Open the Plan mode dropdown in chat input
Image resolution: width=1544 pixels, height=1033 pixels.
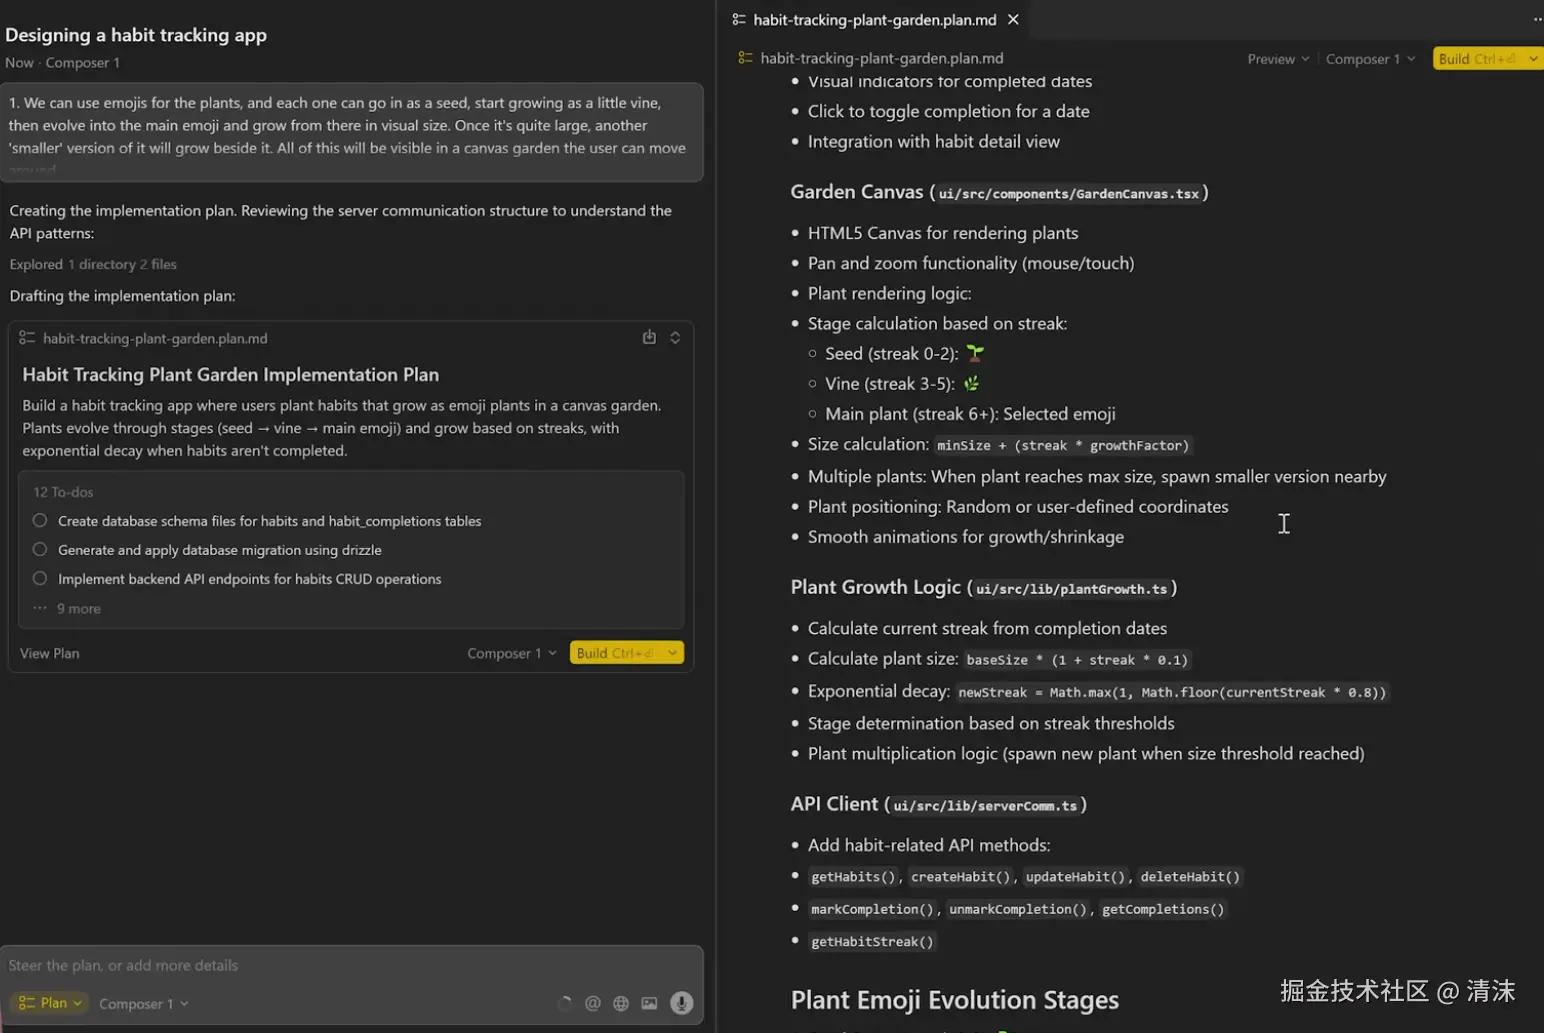(x=49, y=1003)
